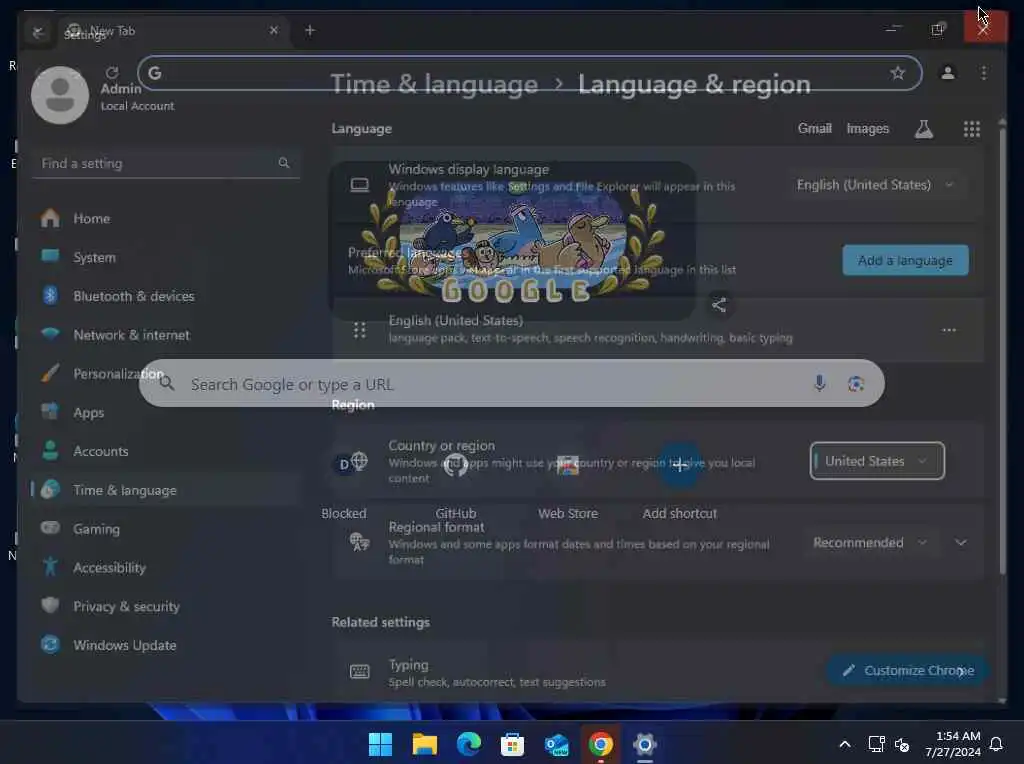Click drag handle of English (United States) language
1024x764 pixels.
359,330
